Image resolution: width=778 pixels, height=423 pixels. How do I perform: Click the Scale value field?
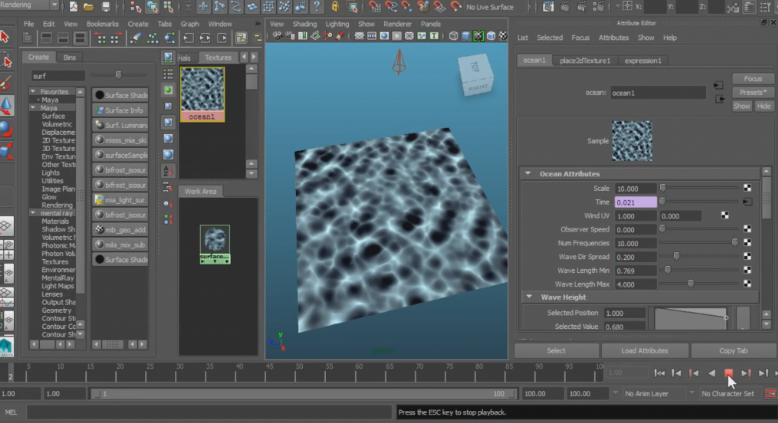pos(636,188)
